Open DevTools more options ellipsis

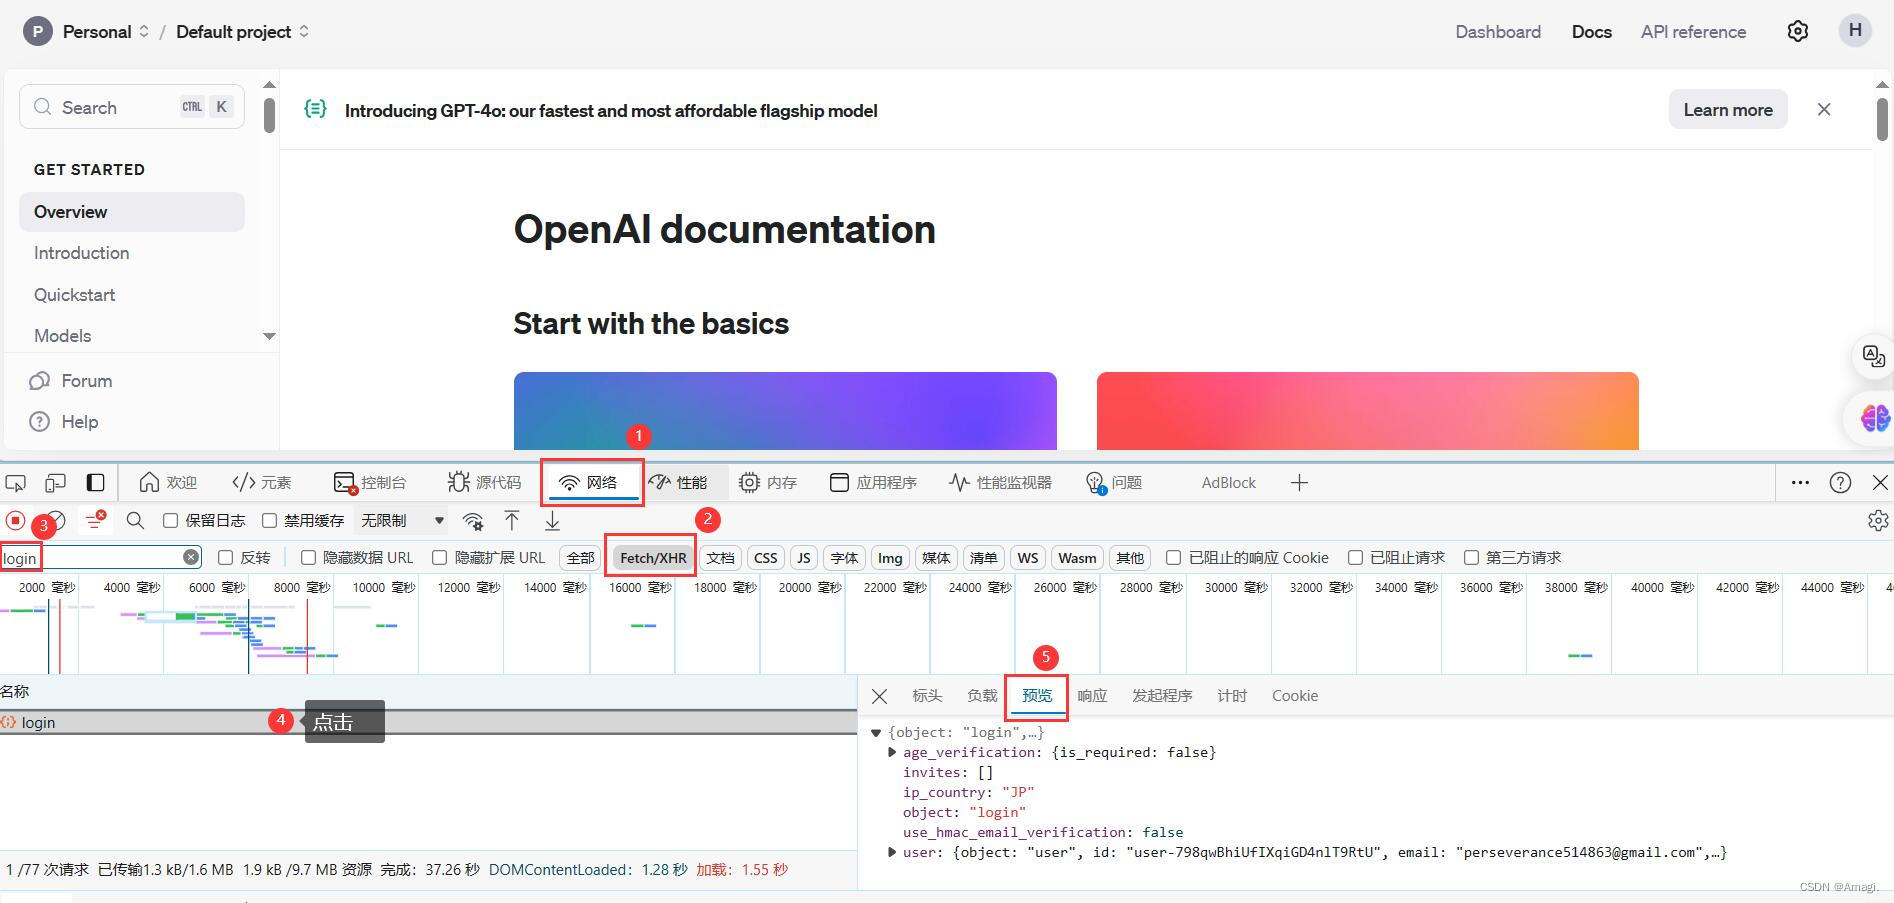(x=1800, y=483)
